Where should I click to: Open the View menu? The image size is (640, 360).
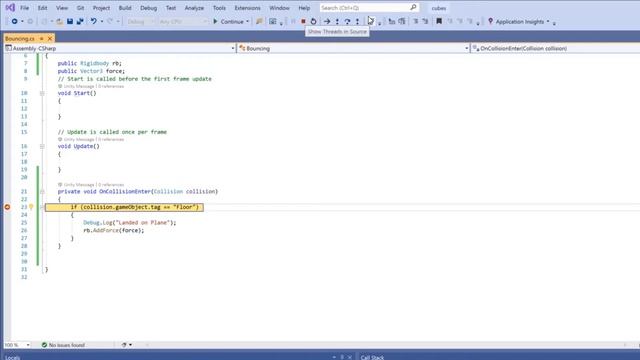coord(62,8)
